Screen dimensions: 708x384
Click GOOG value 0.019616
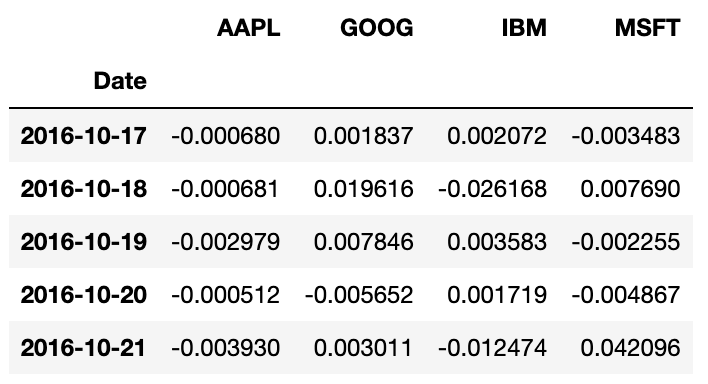363,189
